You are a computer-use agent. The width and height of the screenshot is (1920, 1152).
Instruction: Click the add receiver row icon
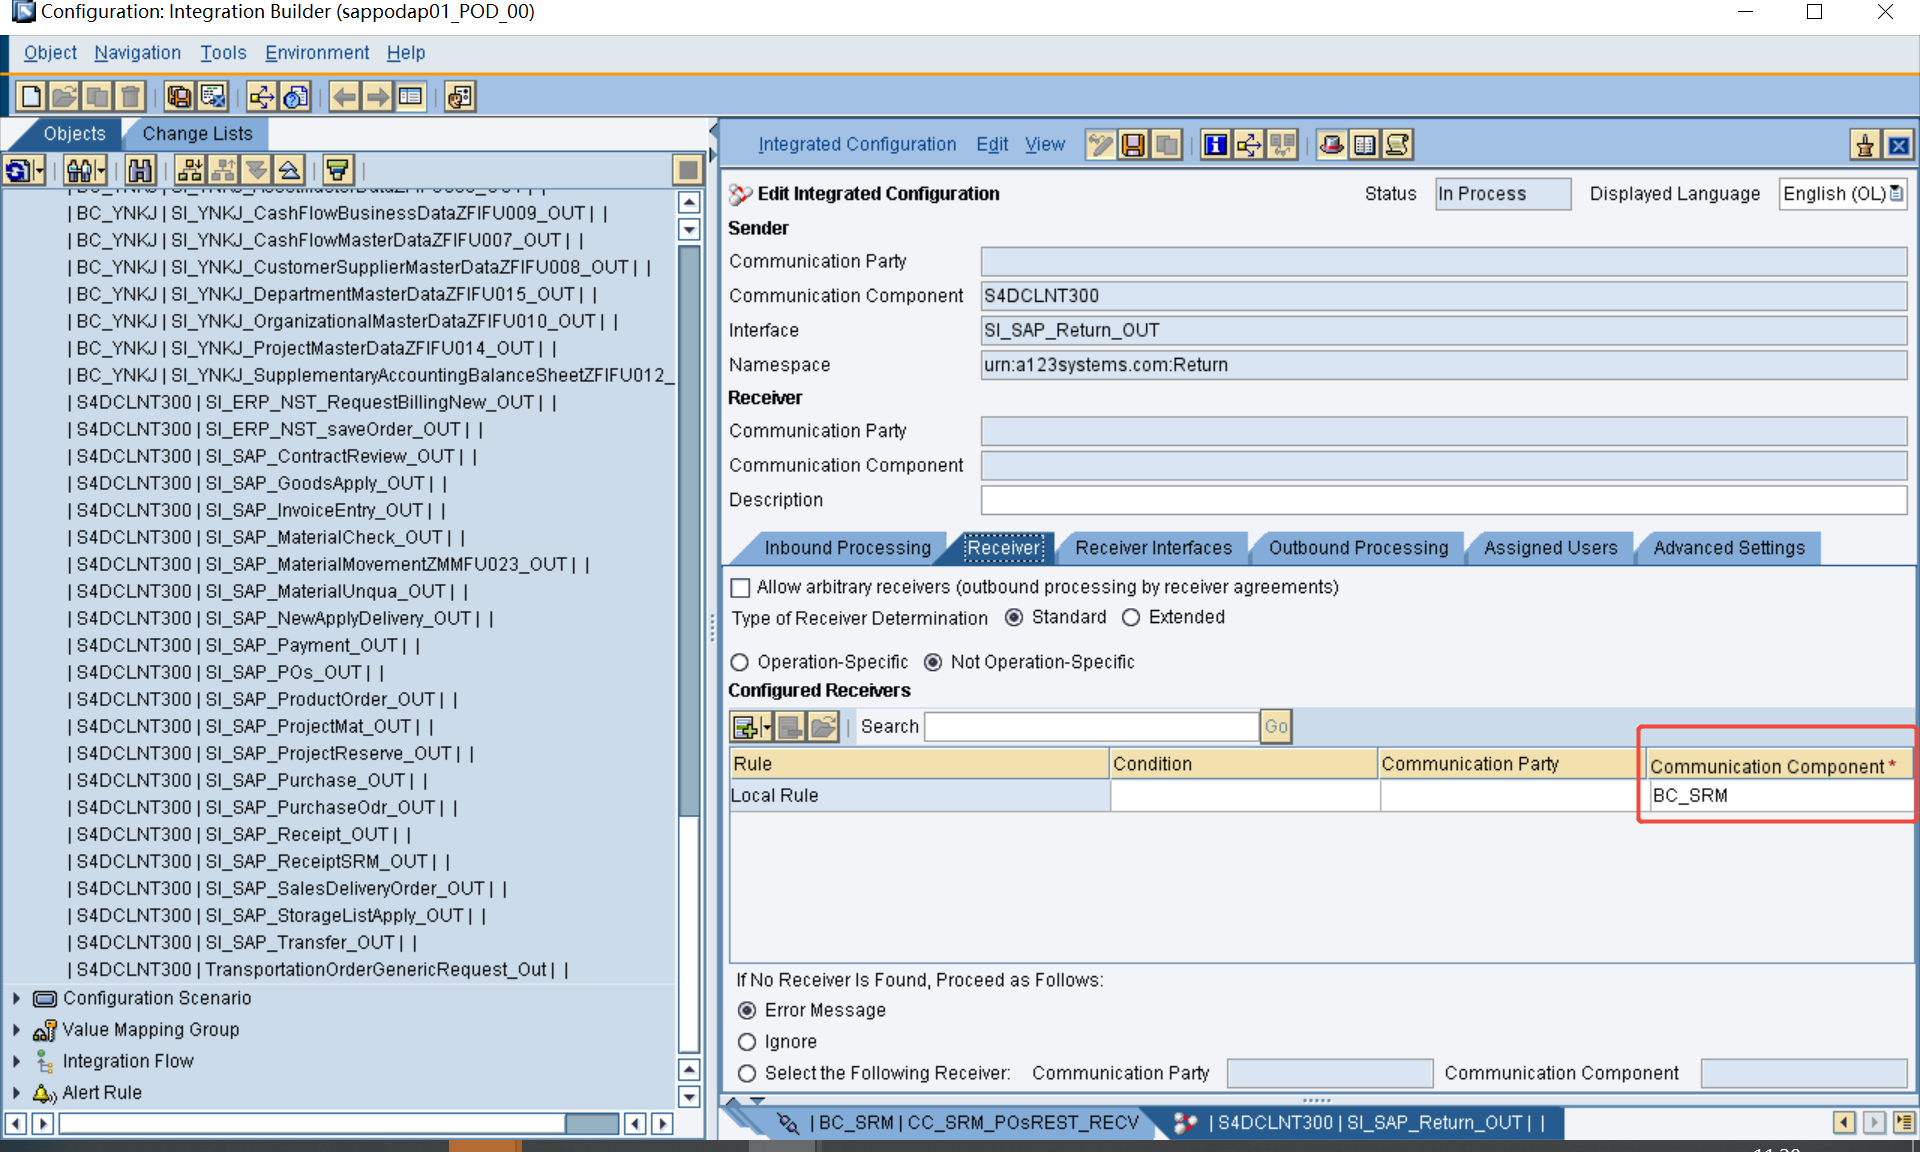[x=745, y=727]
